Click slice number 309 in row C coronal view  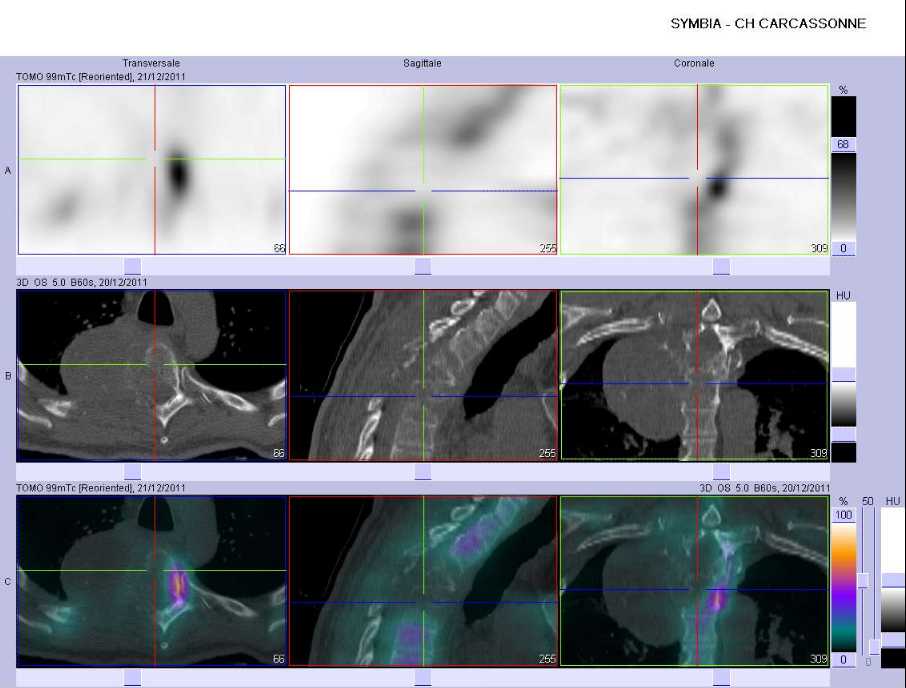[x=819, y=659]
